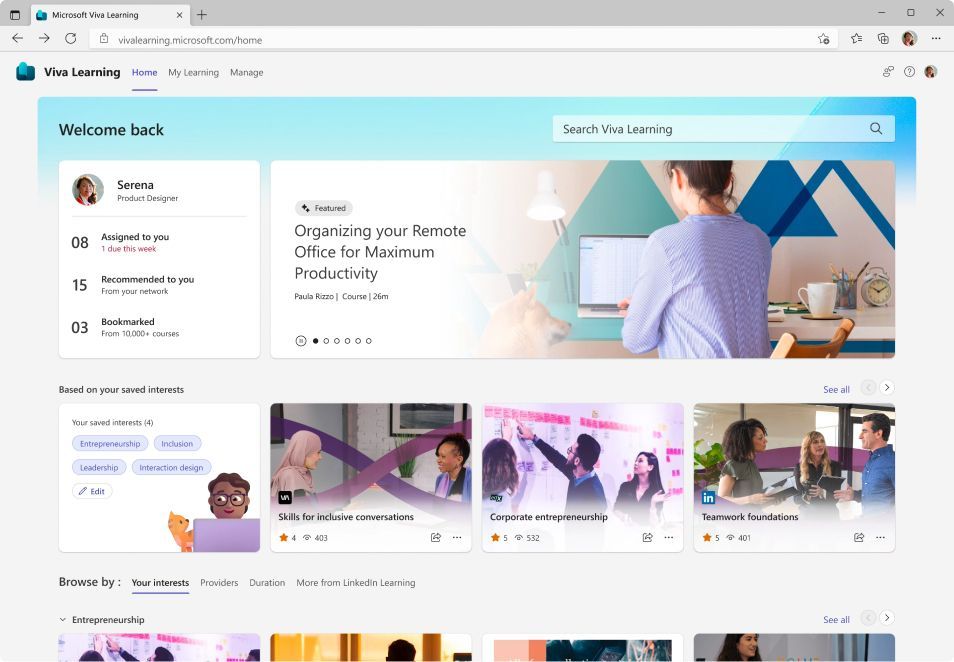954x662 pixels.
Task: Open More from LinkedIn Learning tab
Action: point(356,582)
